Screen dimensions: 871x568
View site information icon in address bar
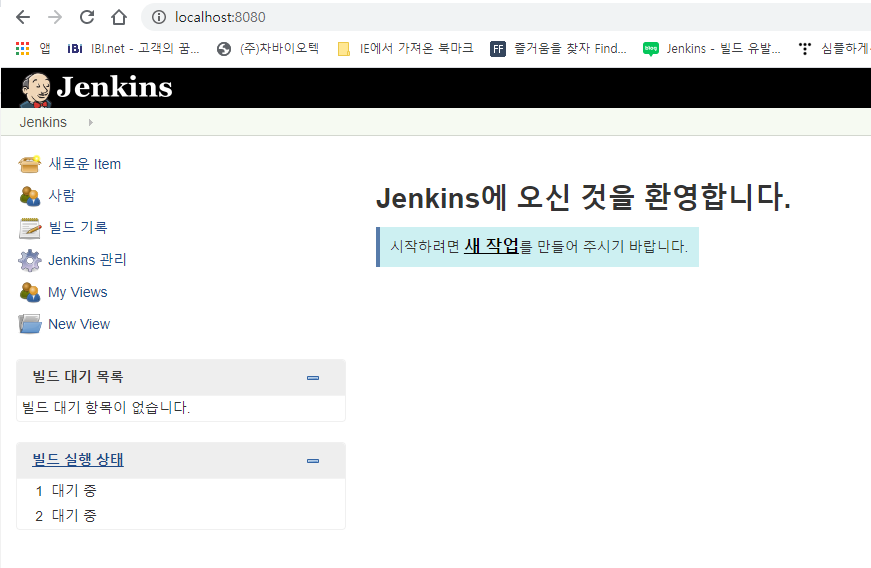click(159, 17)
